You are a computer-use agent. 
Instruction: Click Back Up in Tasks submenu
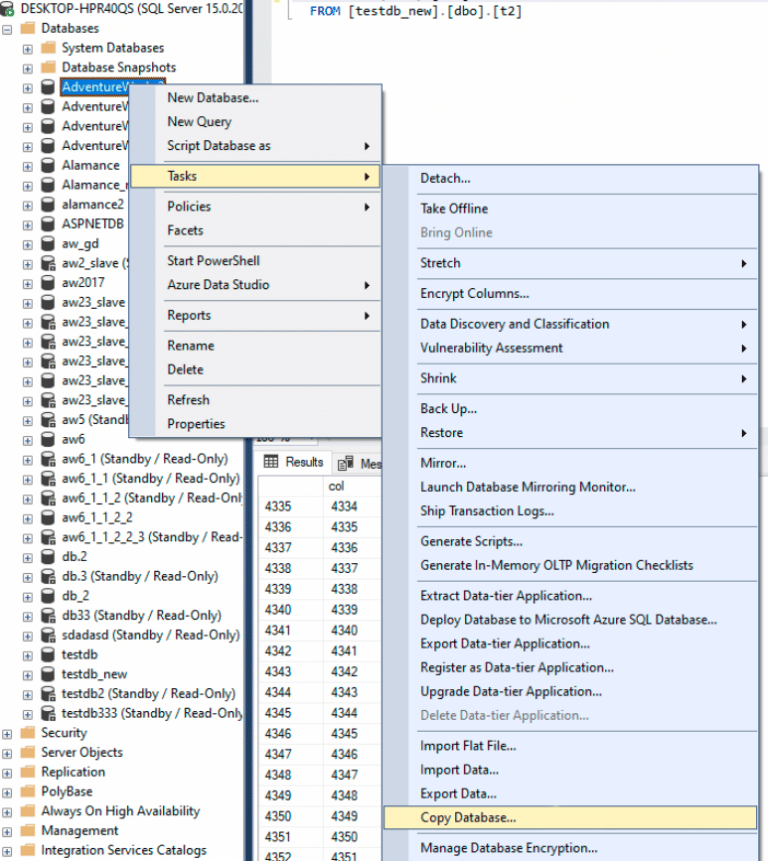pyautogui.click(x=448, y=408)
